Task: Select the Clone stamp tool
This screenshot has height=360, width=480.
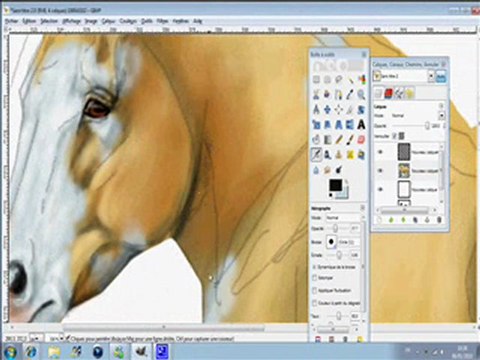Action: 338,155
